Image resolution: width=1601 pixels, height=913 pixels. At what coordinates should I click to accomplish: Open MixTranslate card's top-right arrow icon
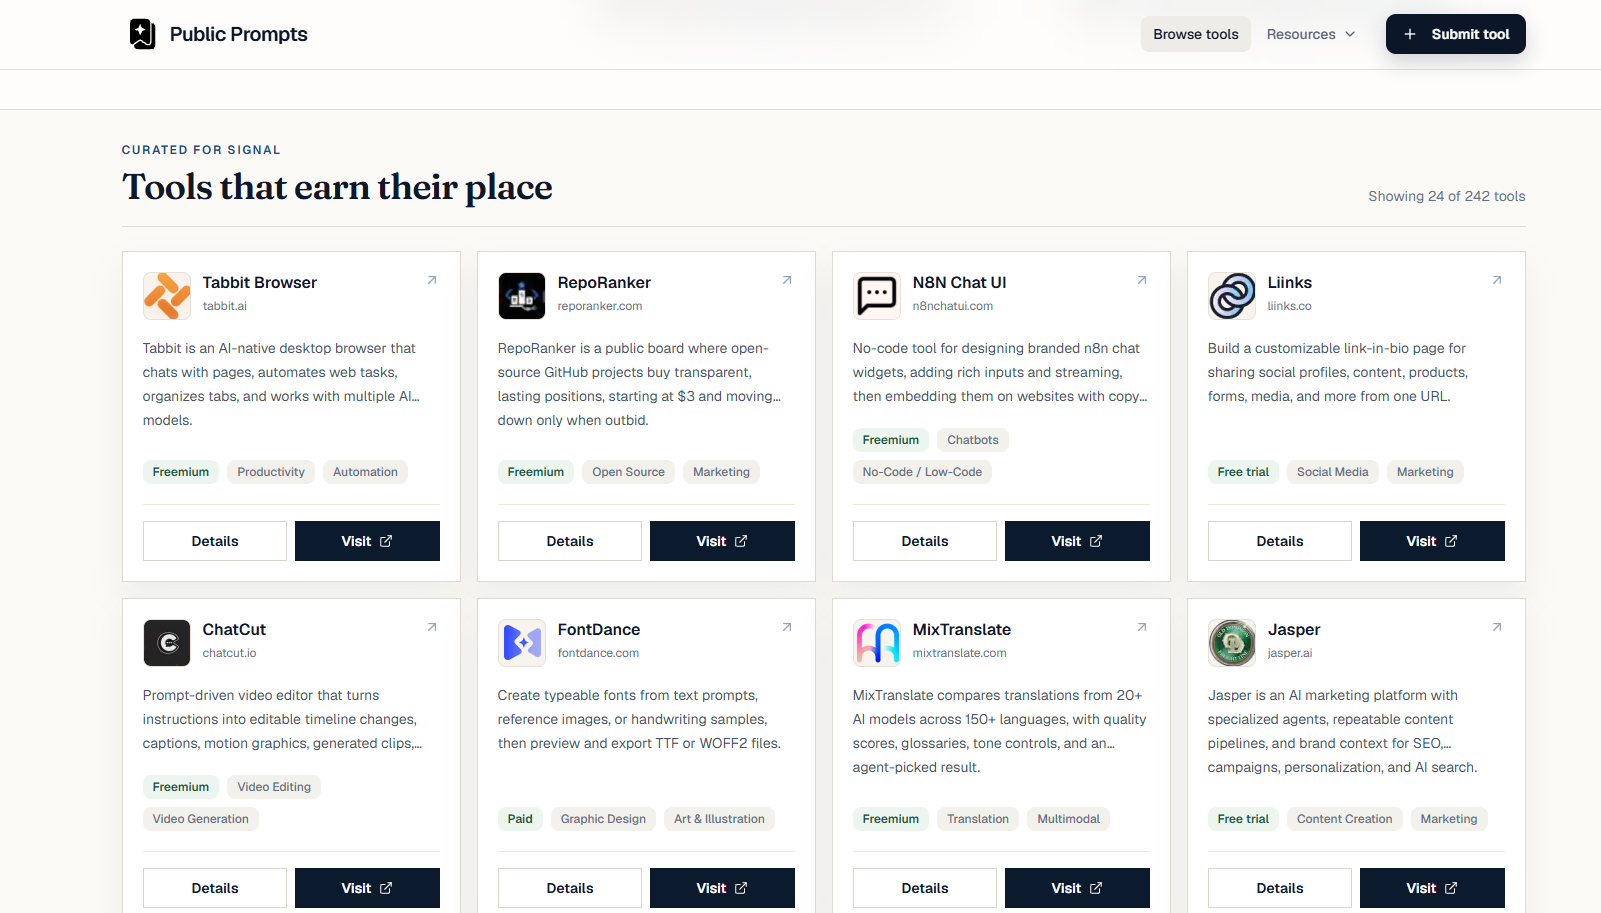1142,627
